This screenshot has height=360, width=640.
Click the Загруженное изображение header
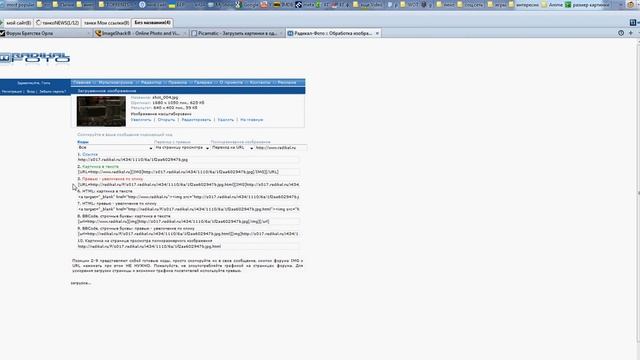click(107, 91)
